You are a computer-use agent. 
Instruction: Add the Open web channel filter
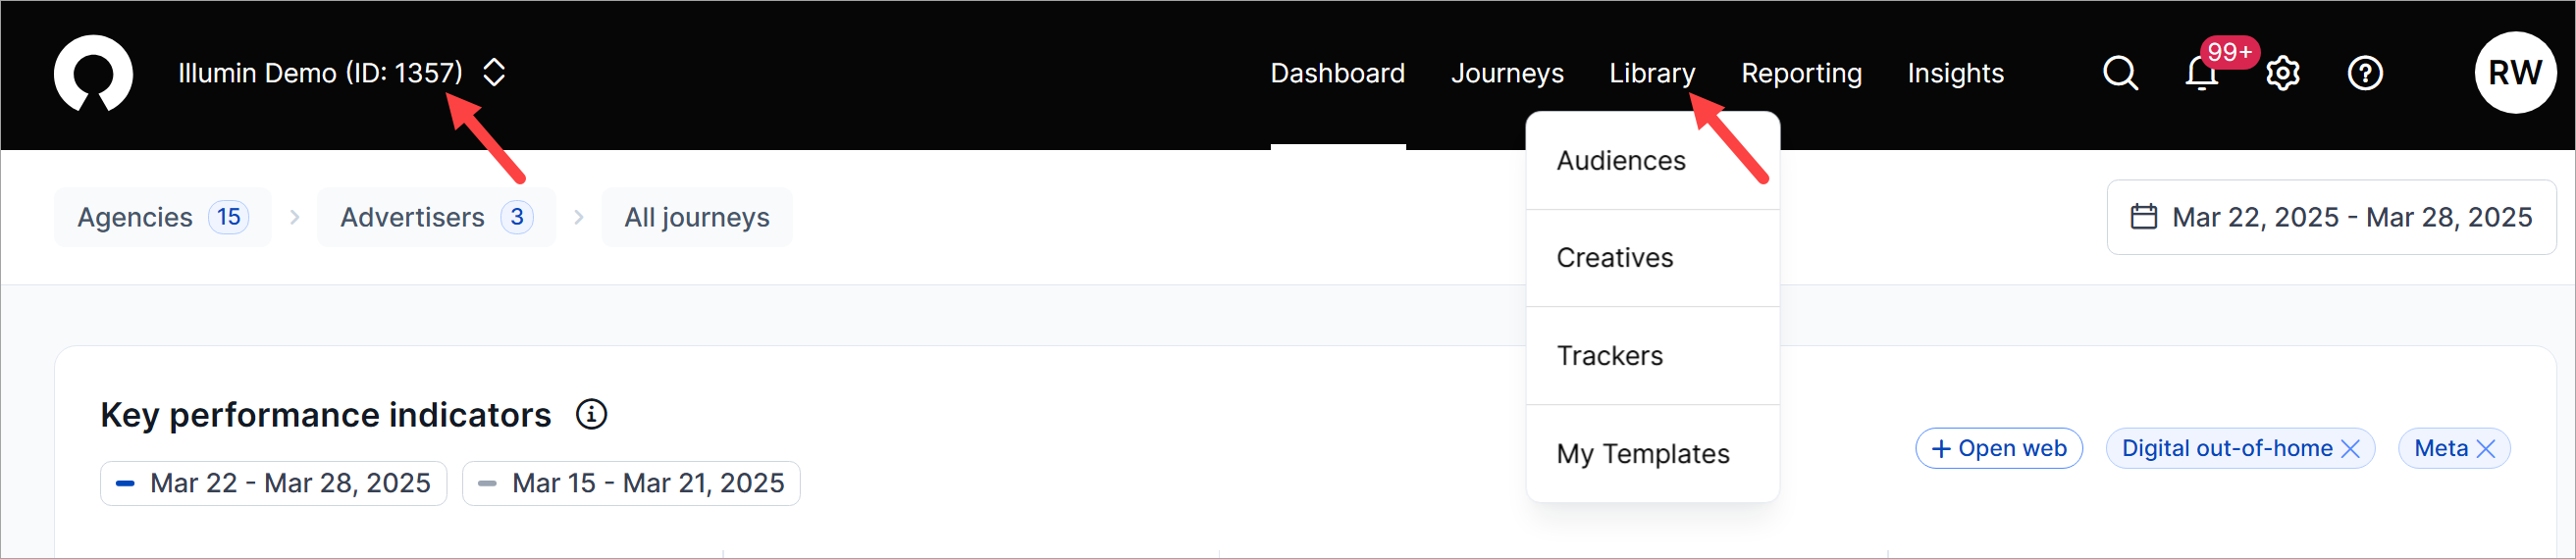click(x=1998, y=449)
